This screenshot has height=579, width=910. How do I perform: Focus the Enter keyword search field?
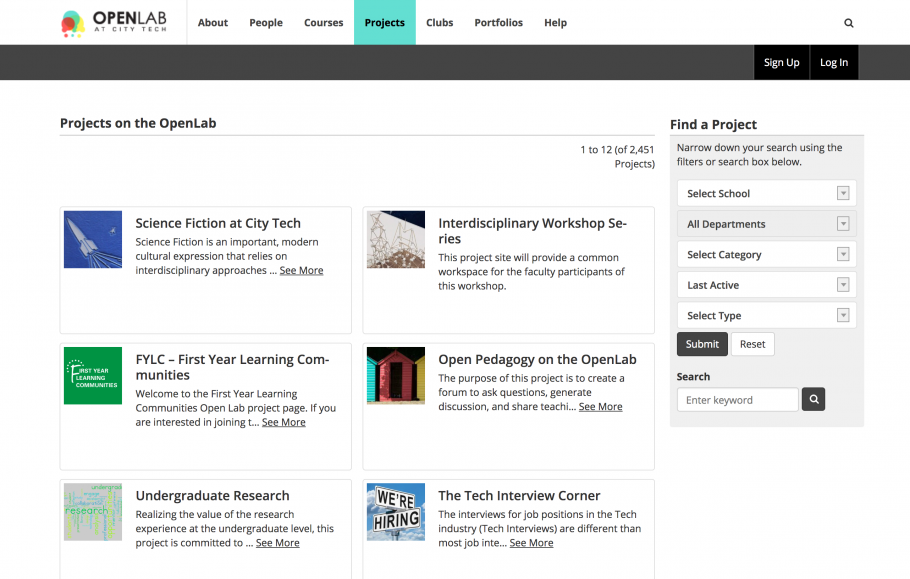click(737, 400)
